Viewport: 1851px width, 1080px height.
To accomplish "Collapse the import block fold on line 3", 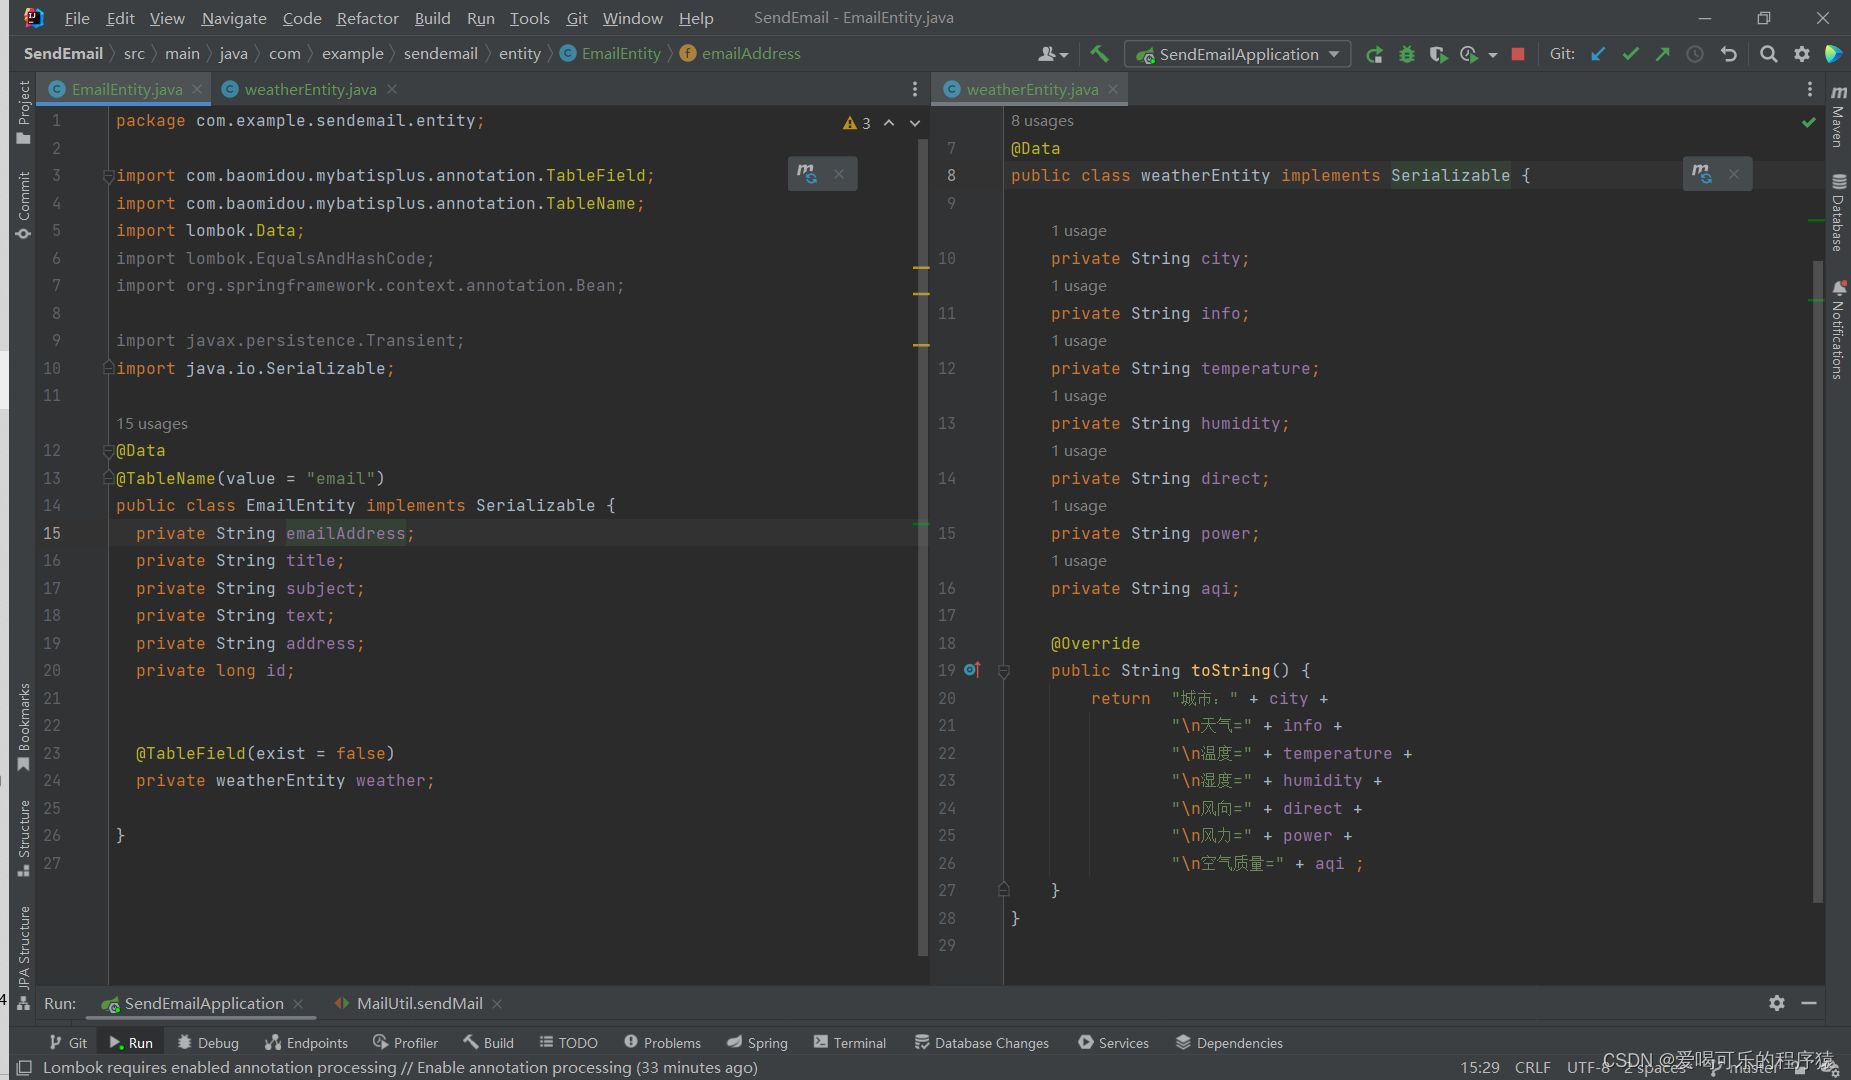I will (x=108, y=176).
